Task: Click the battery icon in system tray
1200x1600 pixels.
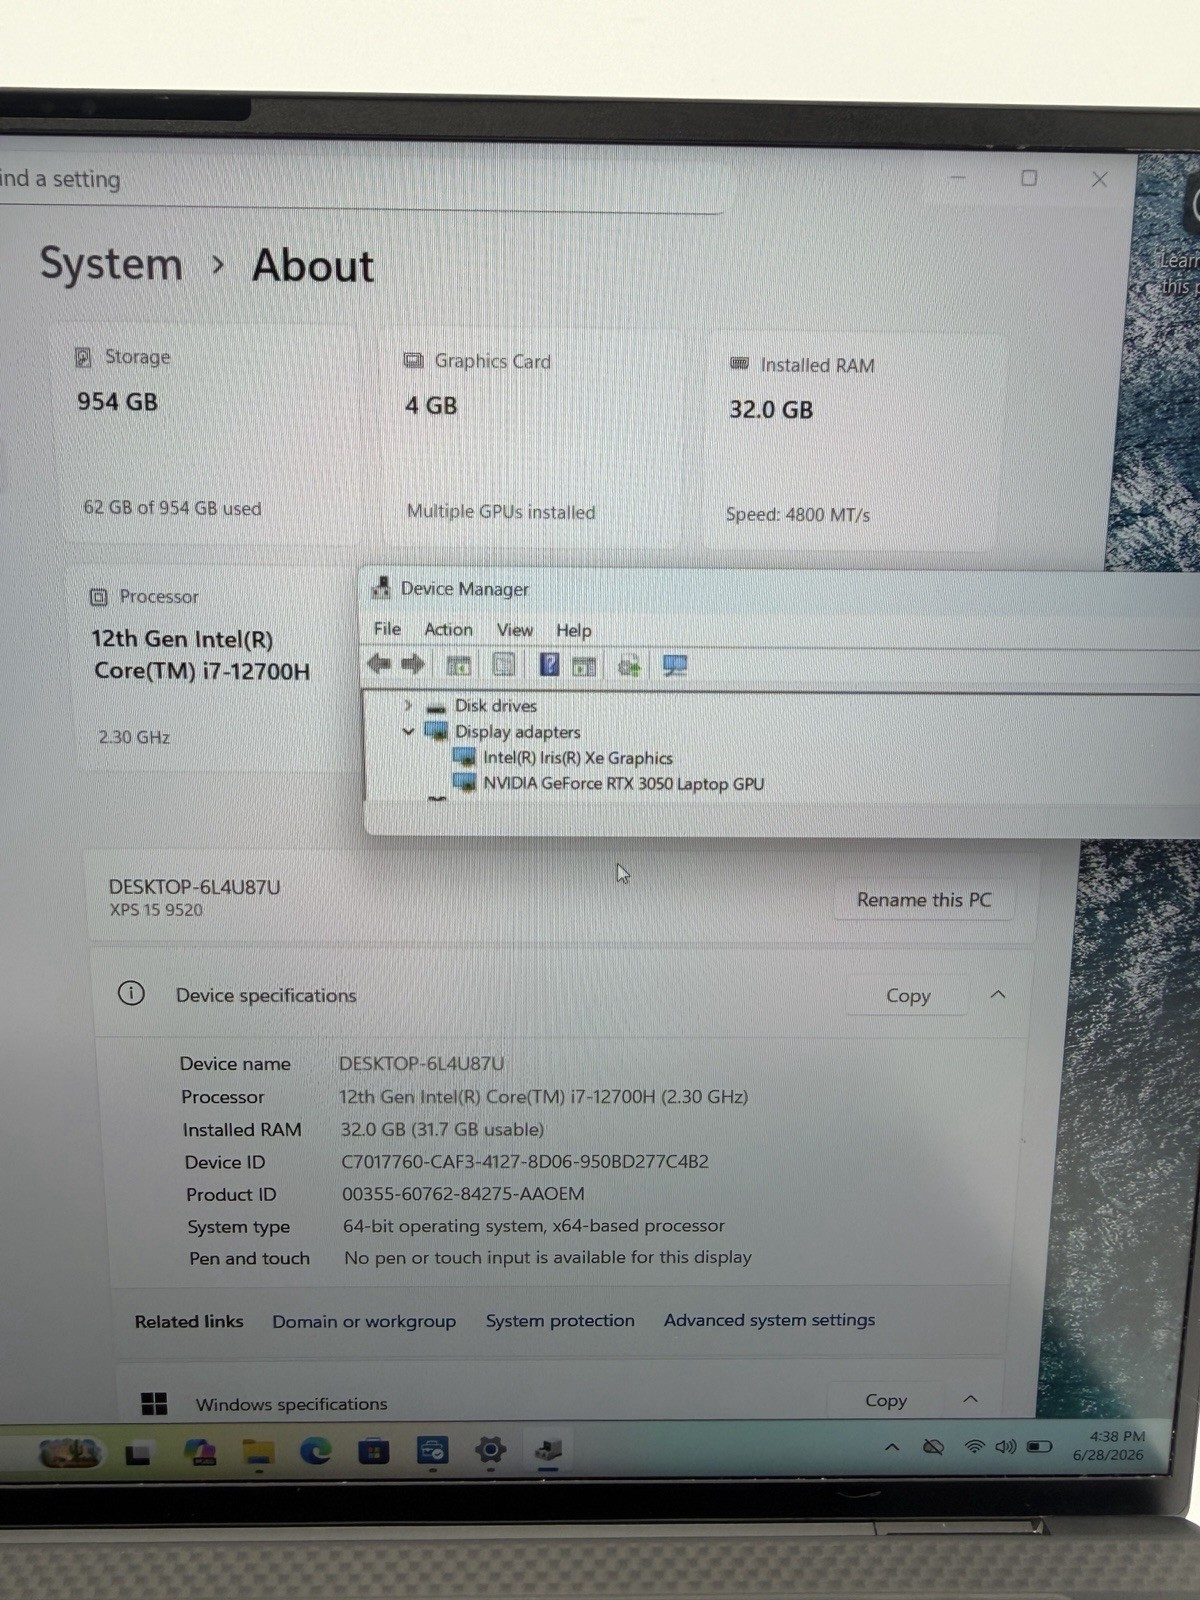Action: 1040,1447
